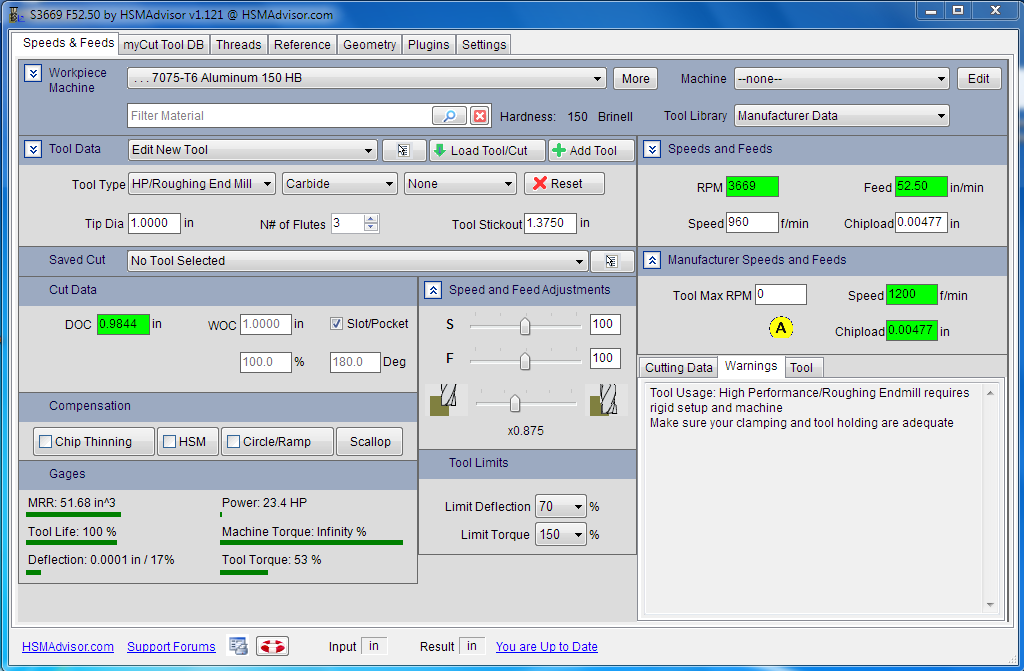Enable the HSM compensation checkbox
This screenshot has width=1024, height=671.
point(169,442)
